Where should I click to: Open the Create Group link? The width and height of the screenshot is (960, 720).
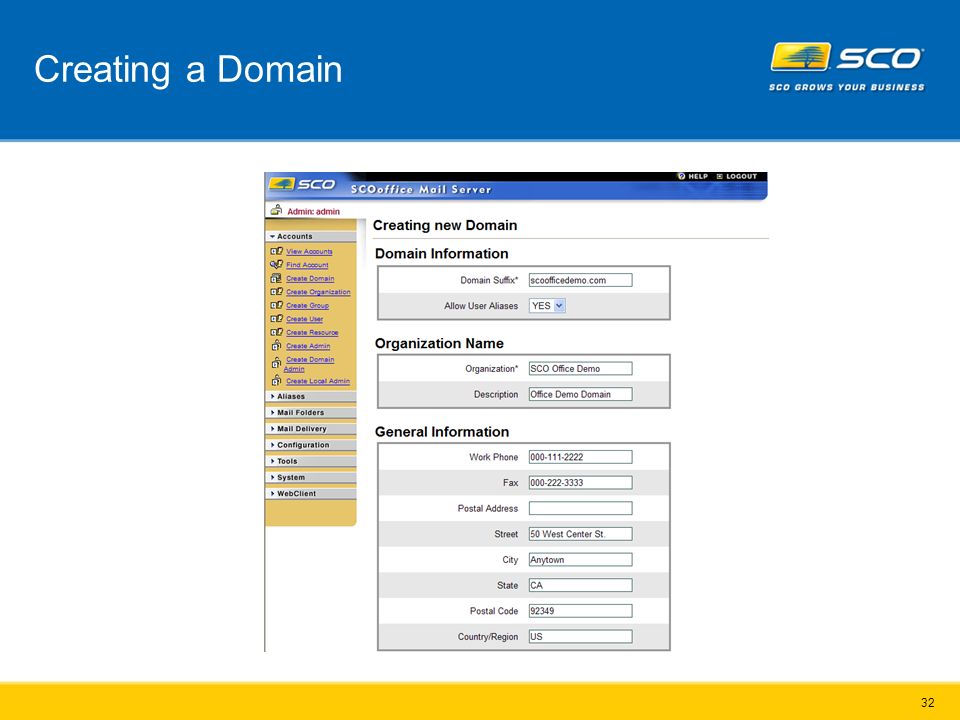coord(307,306)
